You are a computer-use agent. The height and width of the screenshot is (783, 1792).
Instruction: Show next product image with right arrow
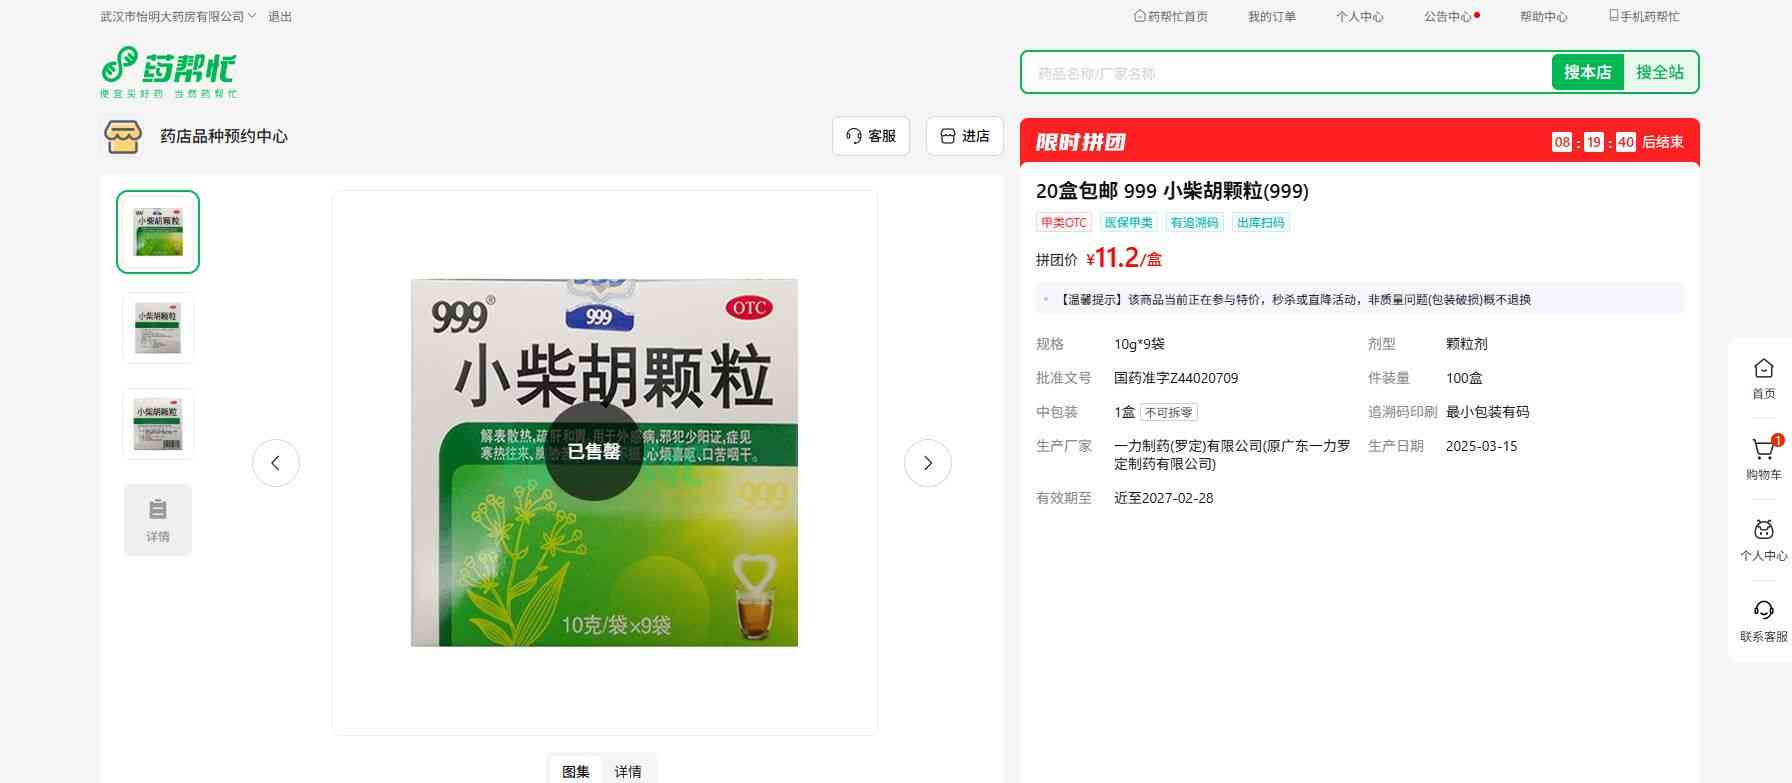click(x=927, y=463)
